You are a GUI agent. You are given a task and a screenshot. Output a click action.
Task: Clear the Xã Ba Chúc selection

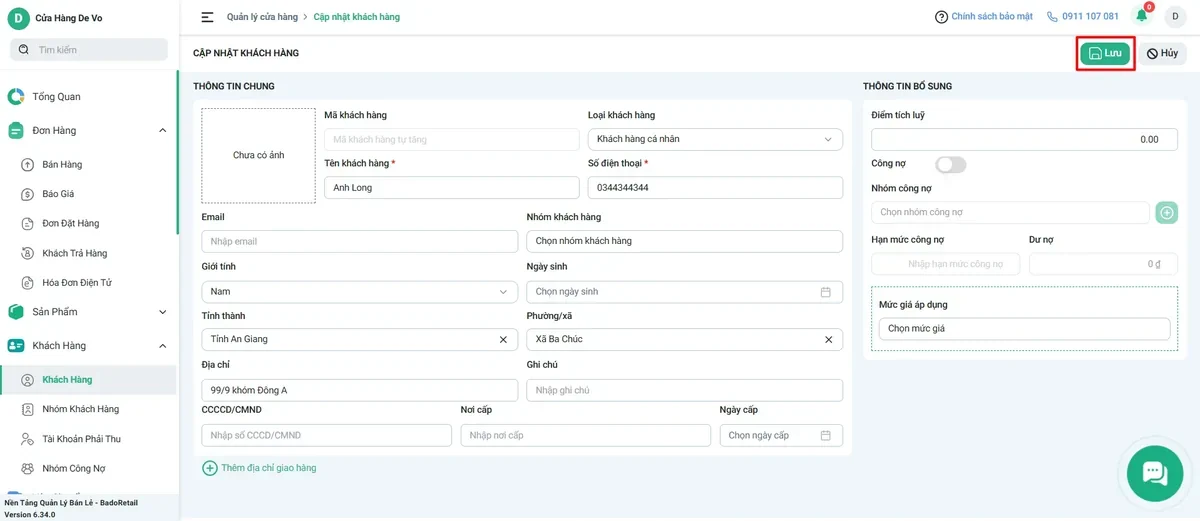(x=828, y=340)
